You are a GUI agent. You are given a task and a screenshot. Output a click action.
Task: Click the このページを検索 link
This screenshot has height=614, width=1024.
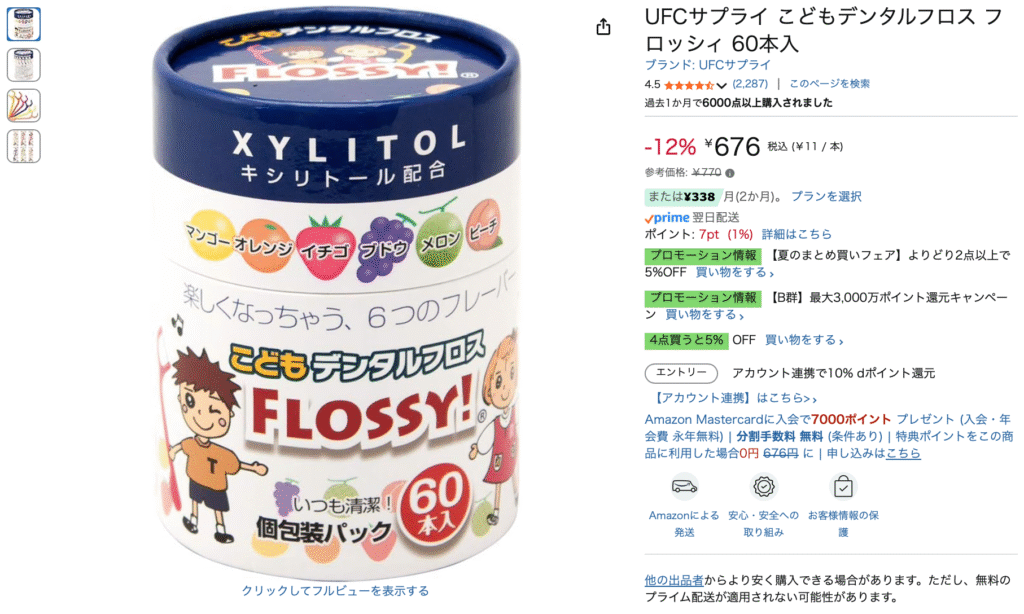[829, 84]
